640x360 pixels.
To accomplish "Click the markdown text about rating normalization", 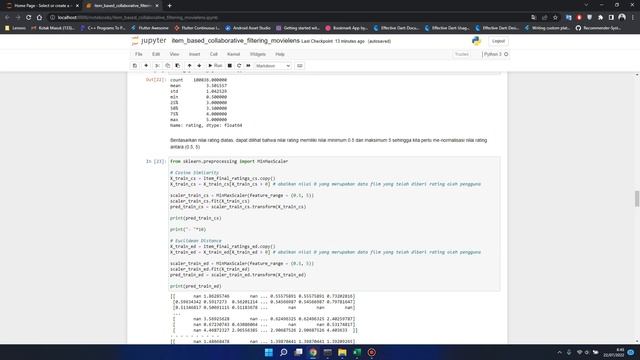I will point(329,143).
